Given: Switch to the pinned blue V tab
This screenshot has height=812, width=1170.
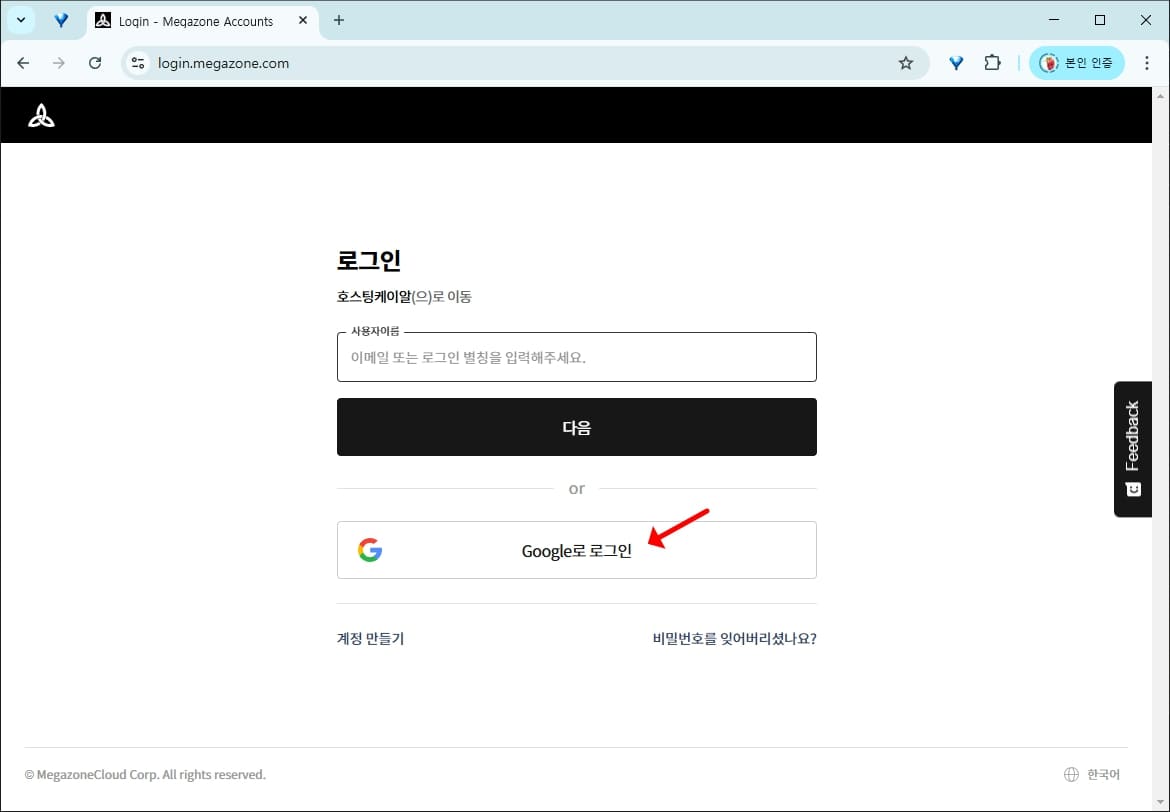Looking at the screenshot, I should [61, 21].
